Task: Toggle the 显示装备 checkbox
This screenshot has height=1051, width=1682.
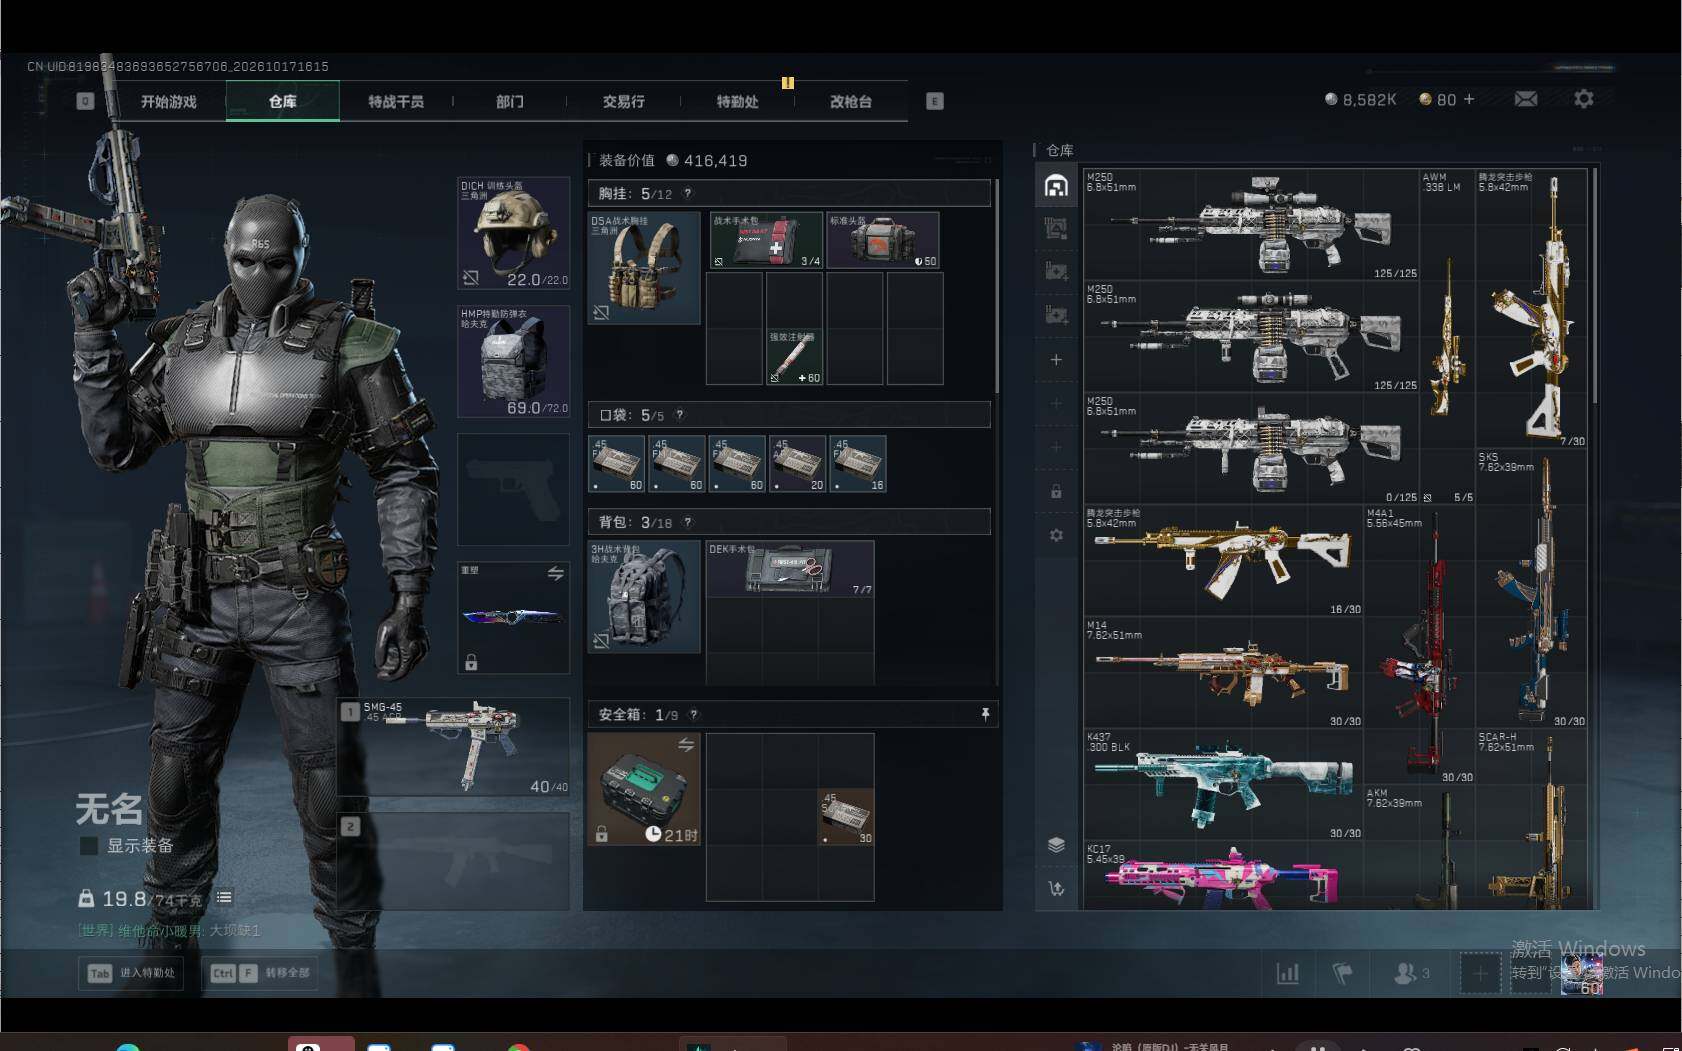Action: [89, 846]
